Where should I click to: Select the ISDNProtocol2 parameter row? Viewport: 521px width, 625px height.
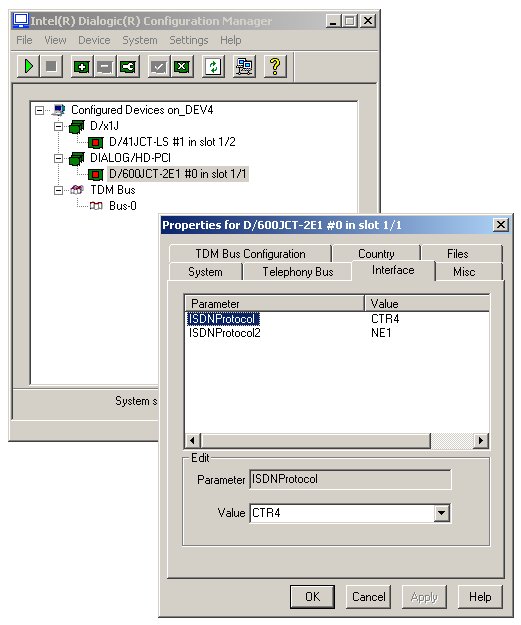(337, 333)
